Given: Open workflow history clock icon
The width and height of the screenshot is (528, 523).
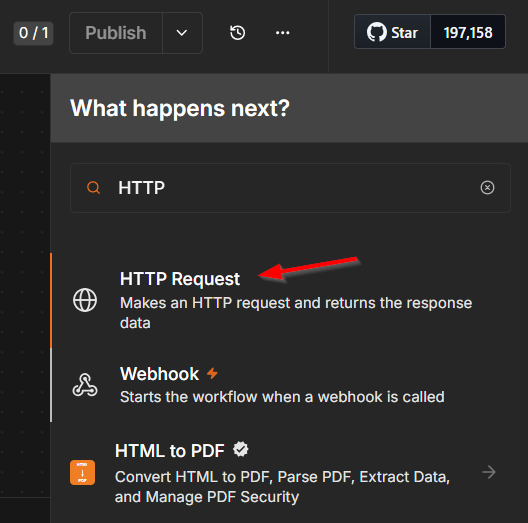Looking at the screenshot, I should tap(237, 33).
